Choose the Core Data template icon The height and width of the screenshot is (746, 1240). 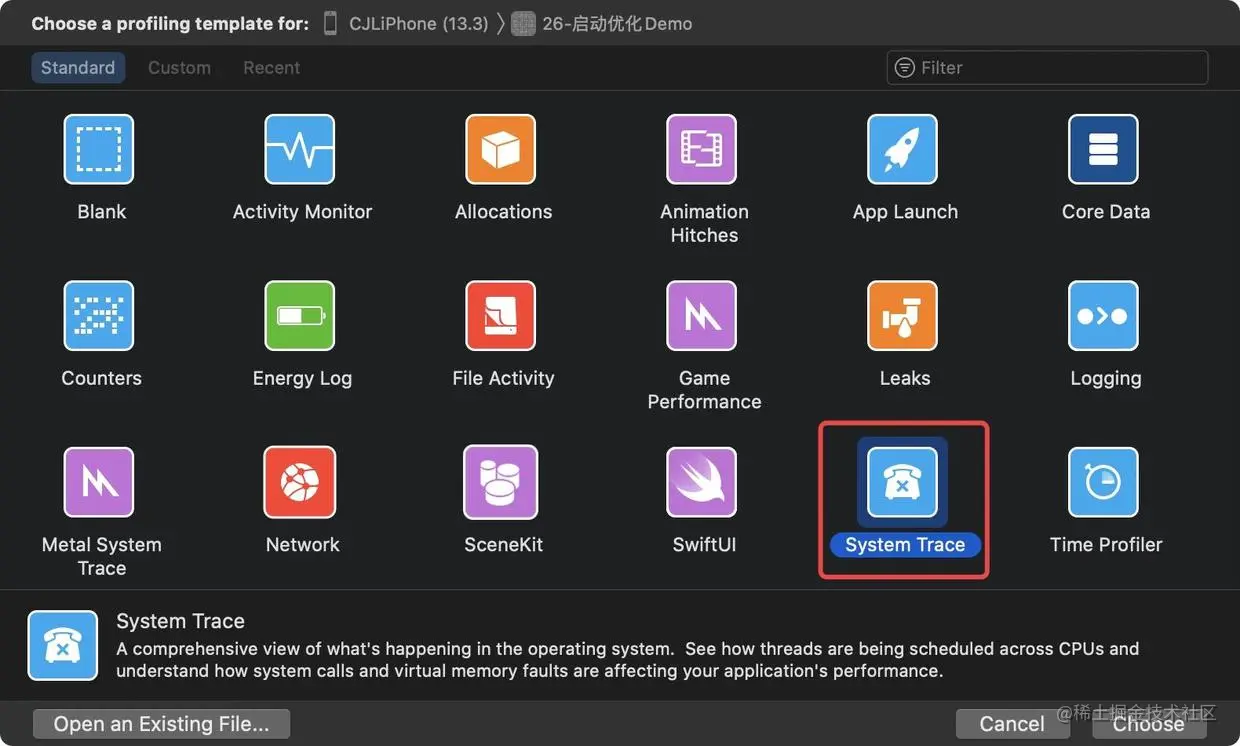(x=1103, y=149)
